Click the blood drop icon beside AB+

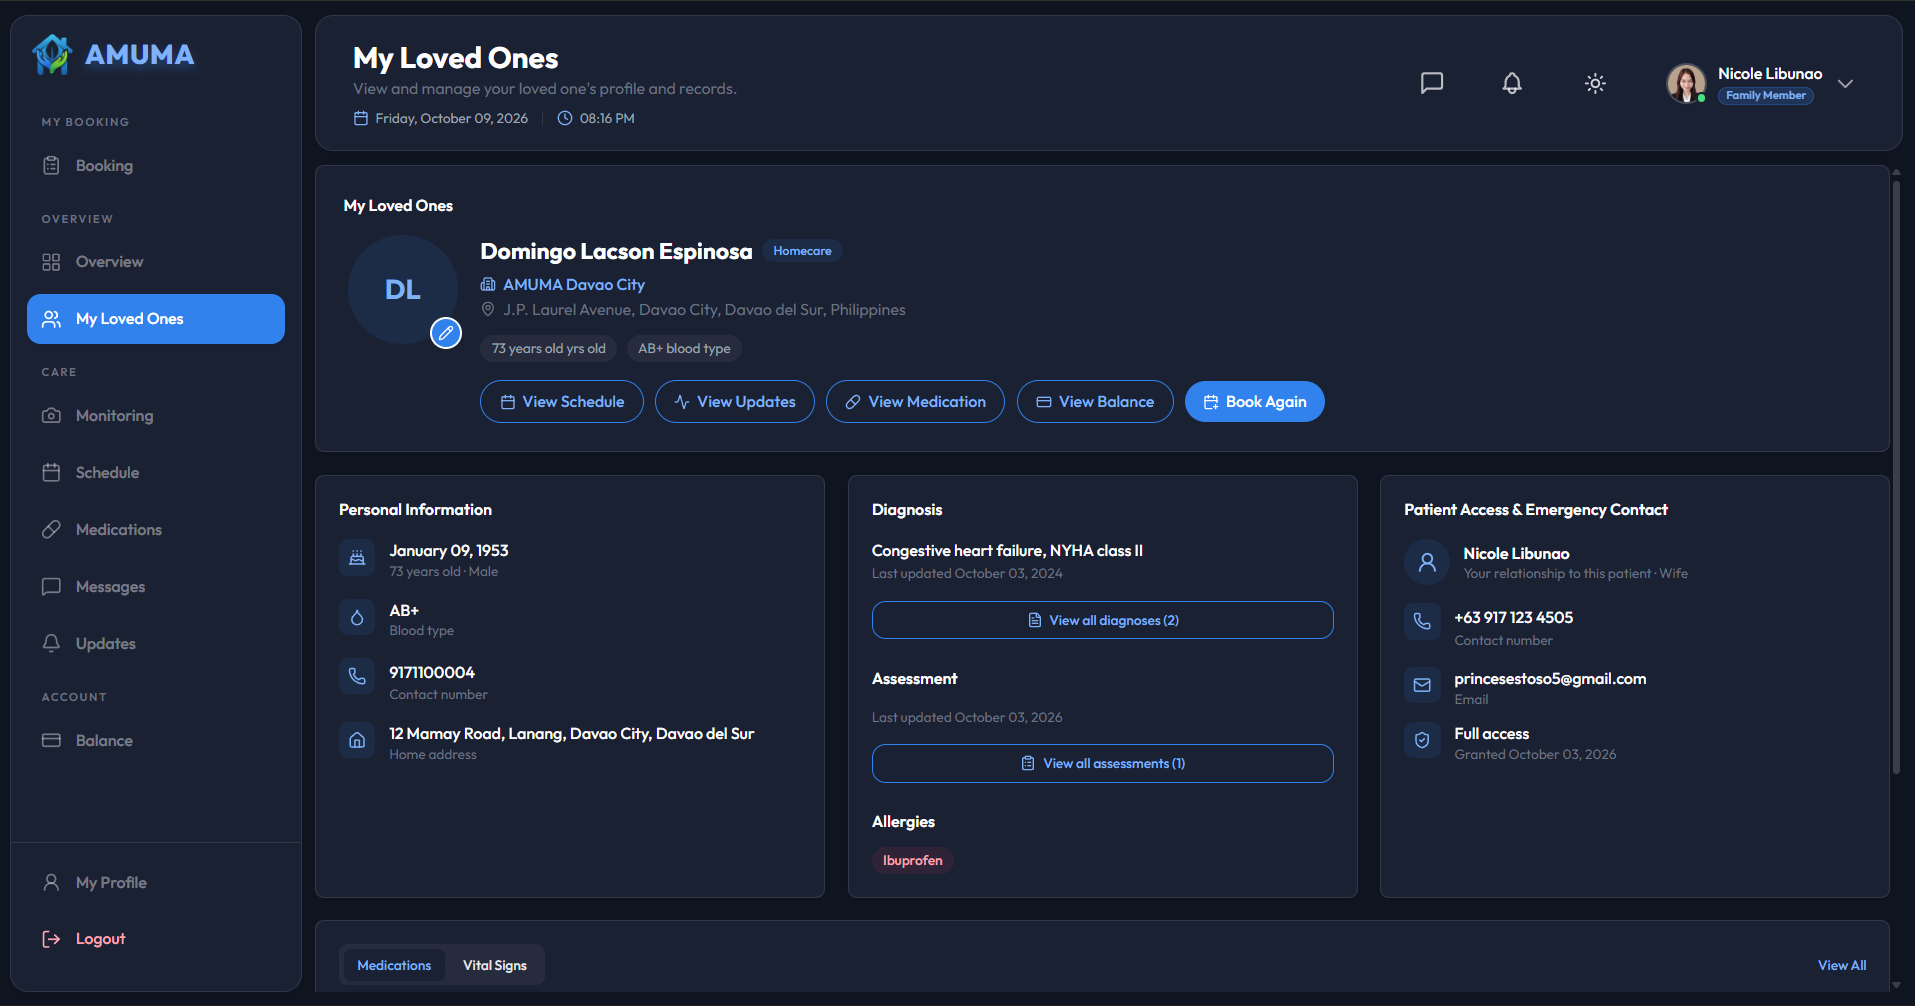[x=357, y=618]
